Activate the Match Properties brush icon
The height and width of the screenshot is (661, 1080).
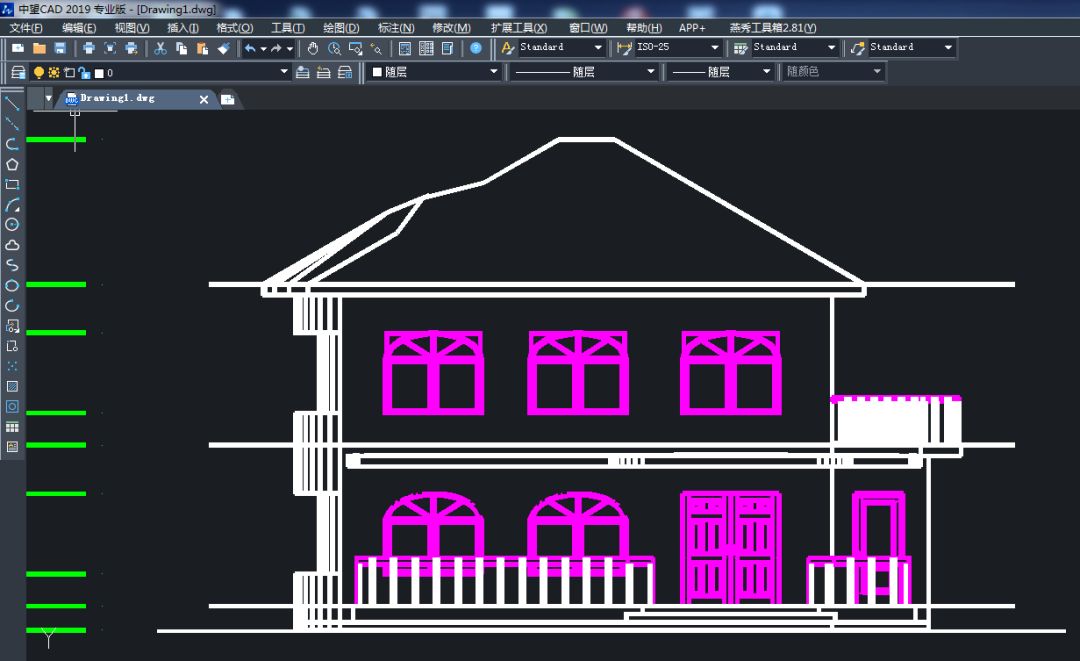coord(224,48)
